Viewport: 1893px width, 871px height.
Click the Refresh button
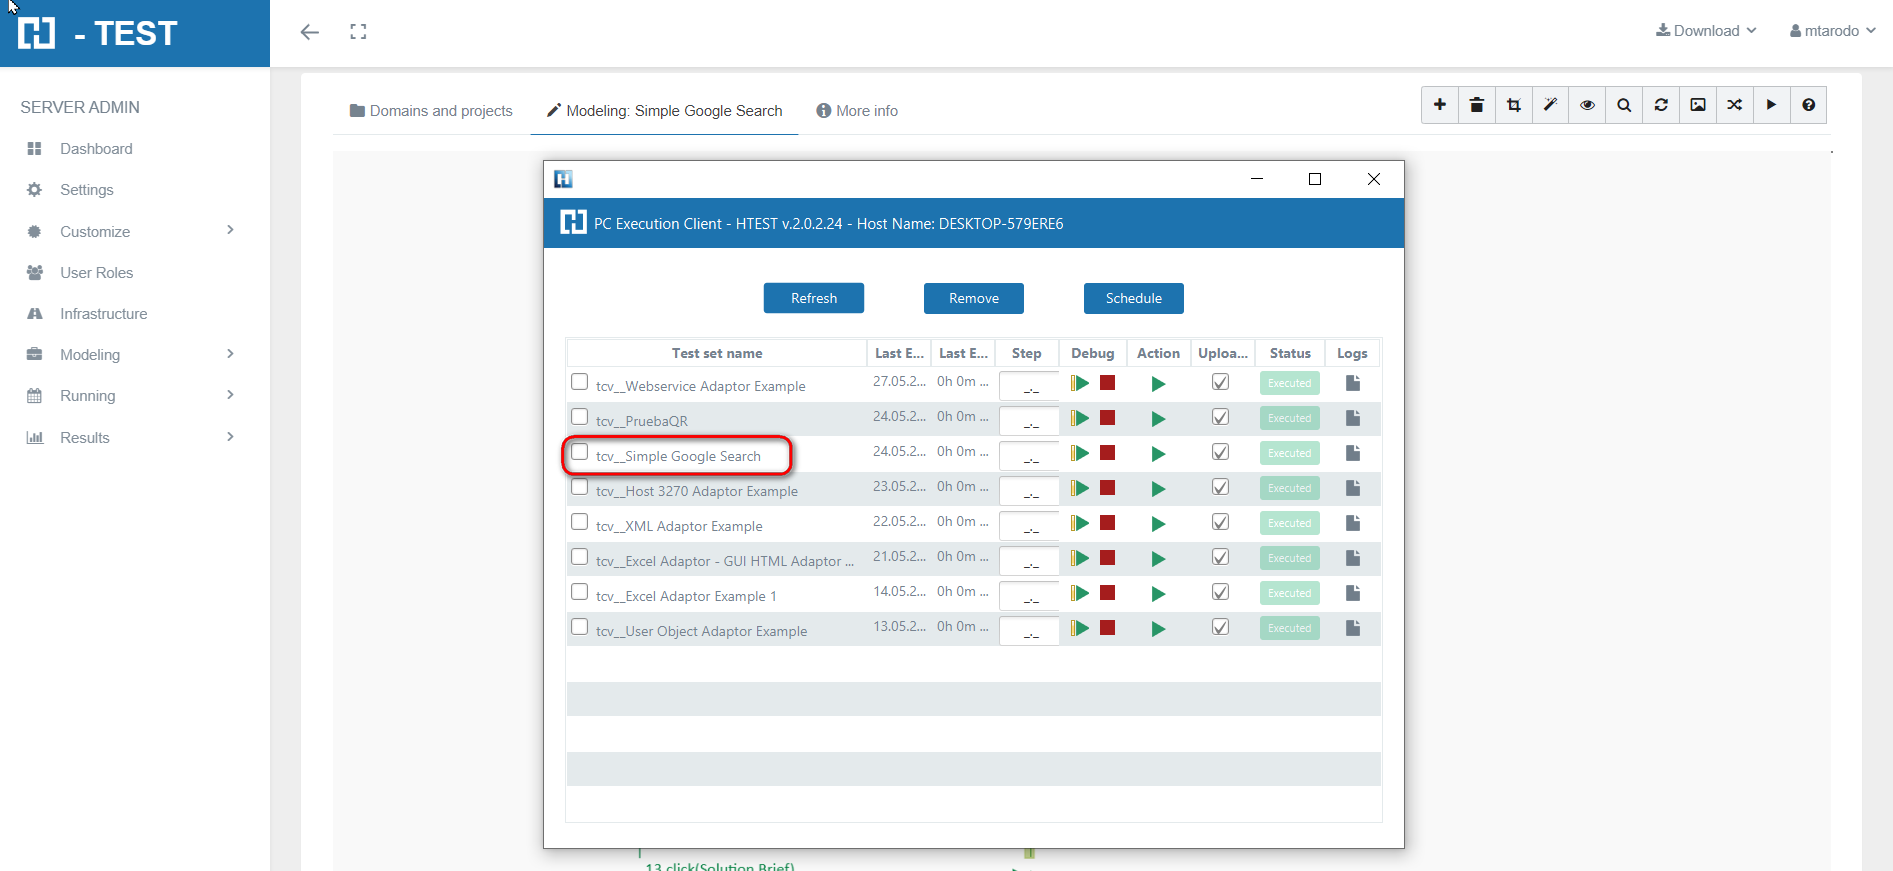tap(814, 298)
